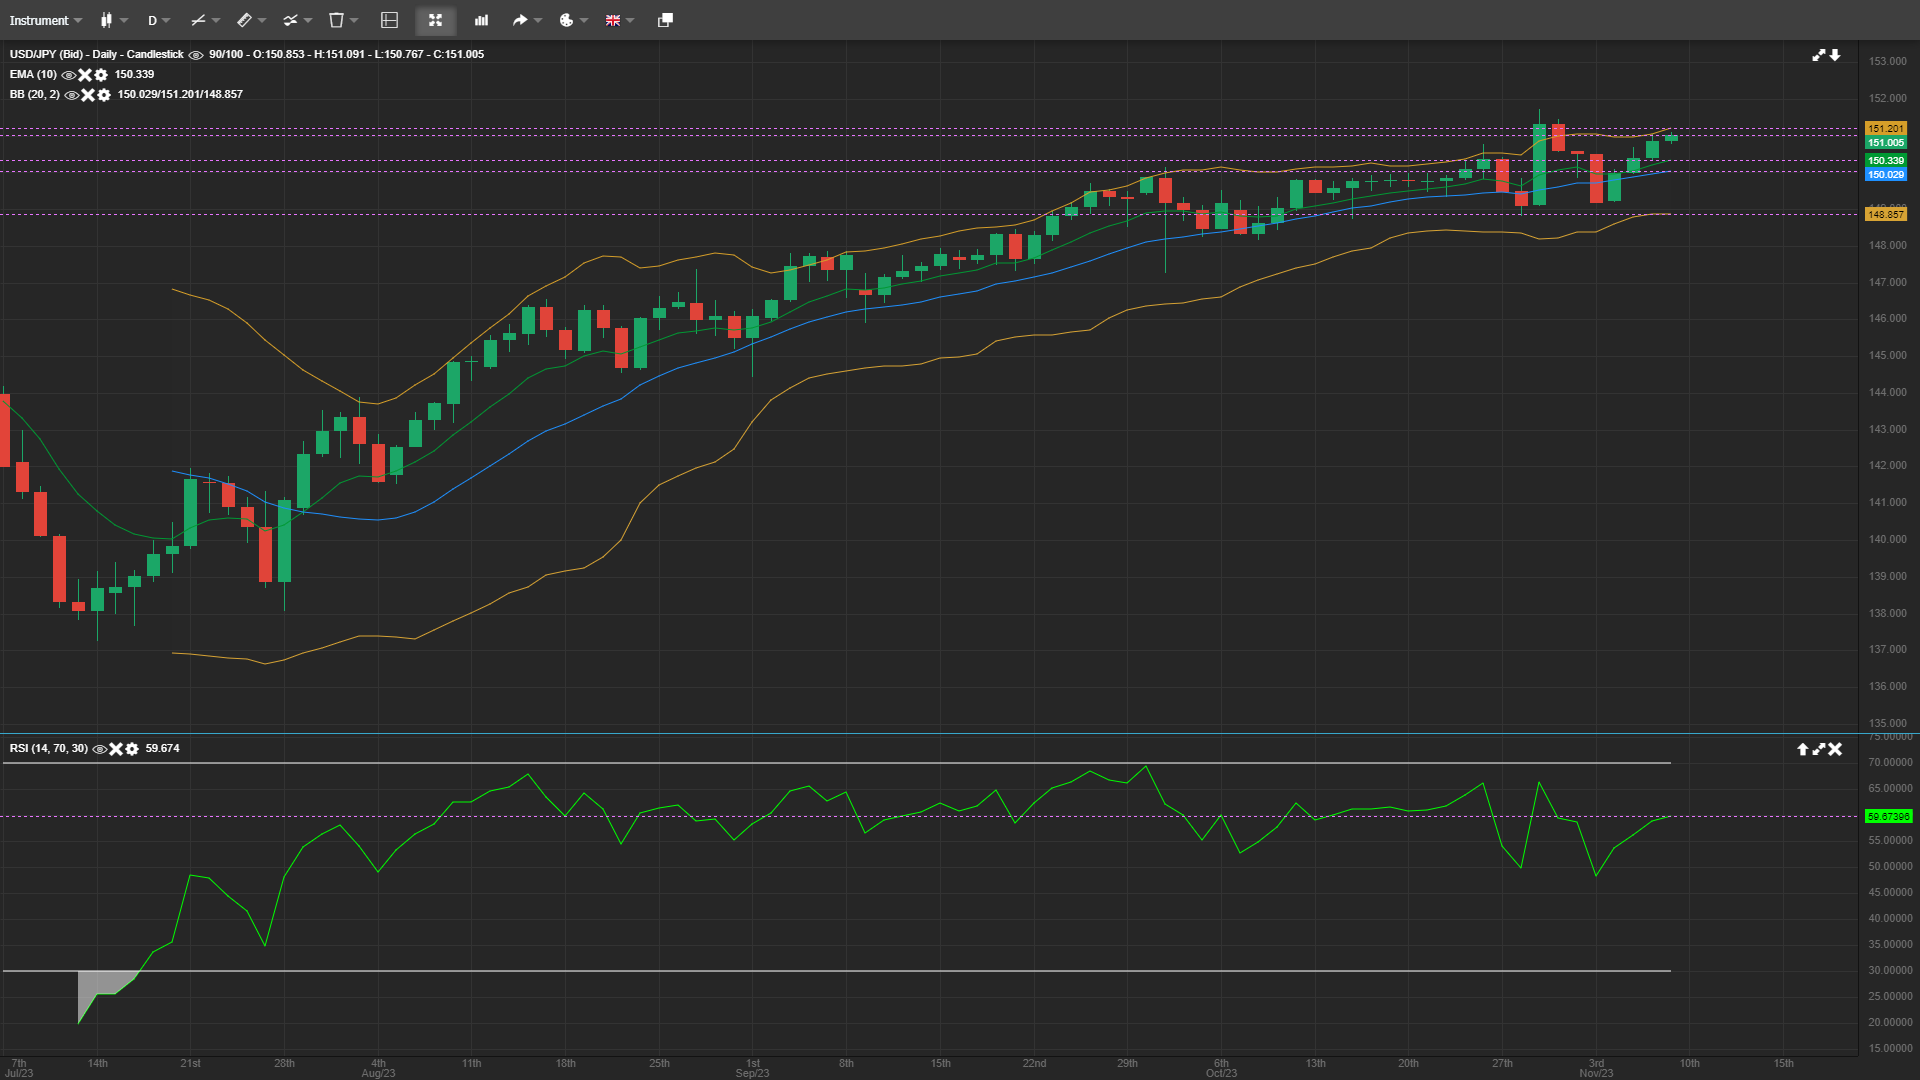
Task: Move main chart panel down arrow
Action: (1835, 55)
